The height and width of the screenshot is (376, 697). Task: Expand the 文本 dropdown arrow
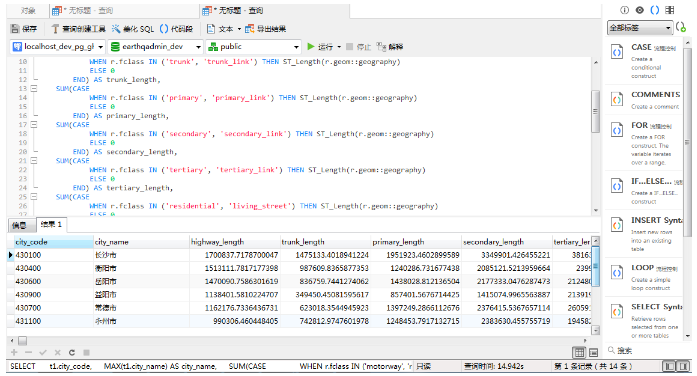point(239,29)
